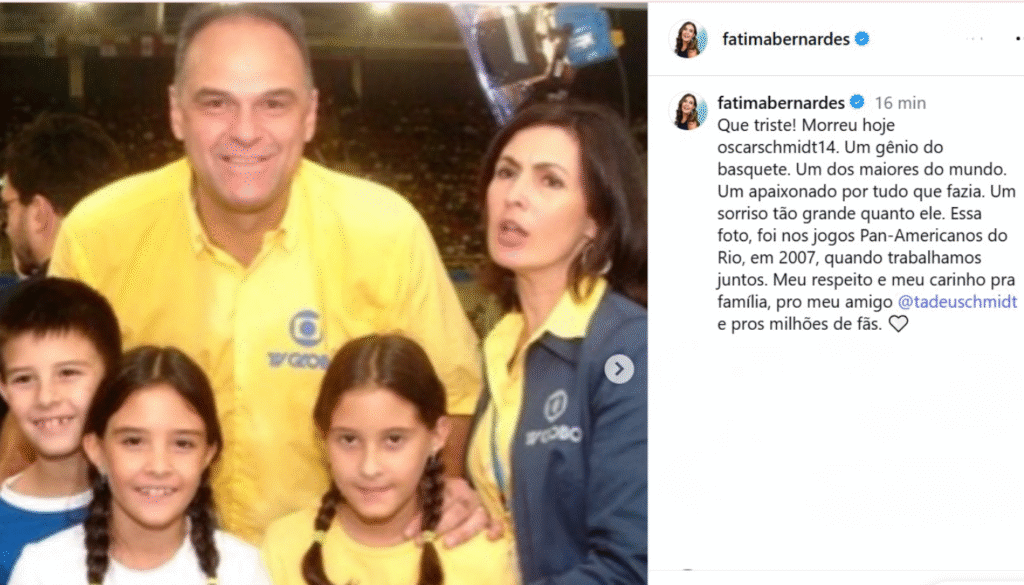Click fatimabernardes avatar beside the caption
Viewport: 1024px width, 585px height.
point(688,111)
